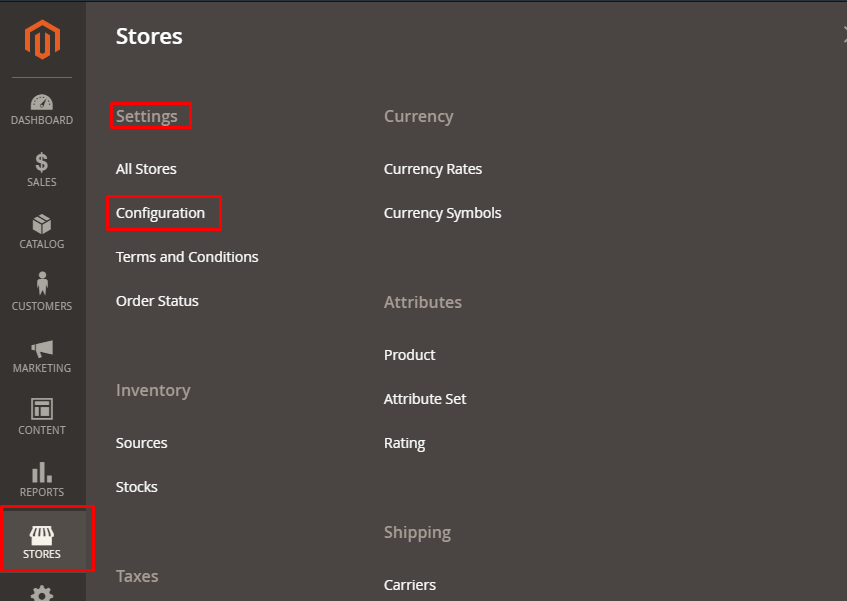Image resolution: width=847 pixels, height=601 pixels.
Task: Open inventory Sources link
Action: pyautogui.click(x=142, y=443)
